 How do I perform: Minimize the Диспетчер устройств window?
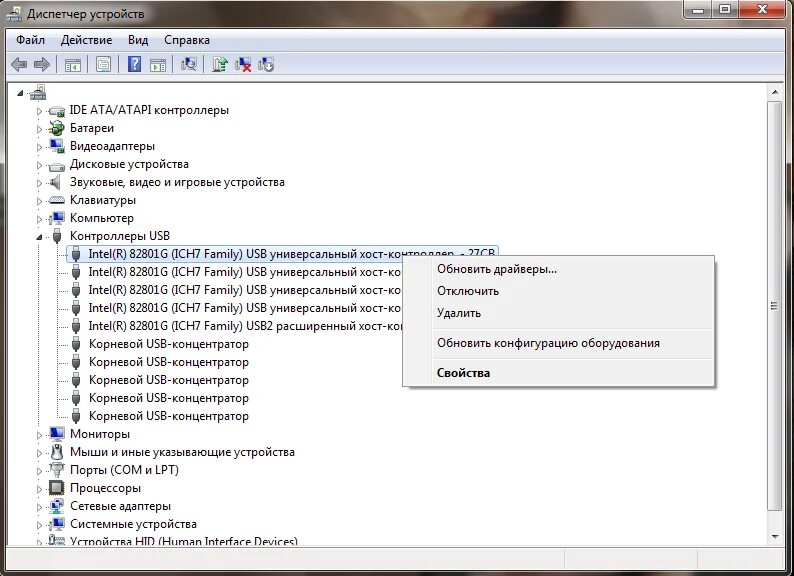pyautogui.click(x=698, y=9)
